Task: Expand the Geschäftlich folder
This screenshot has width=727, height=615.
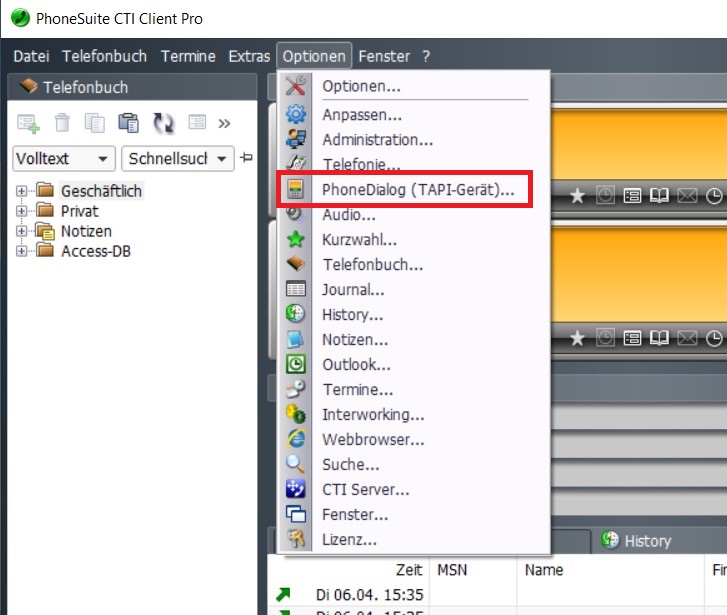Action: [x=21, y=191]
